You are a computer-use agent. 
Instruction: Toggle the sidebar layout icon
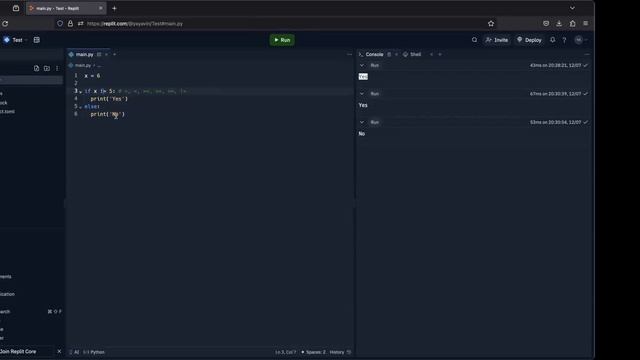click(37, 40)
